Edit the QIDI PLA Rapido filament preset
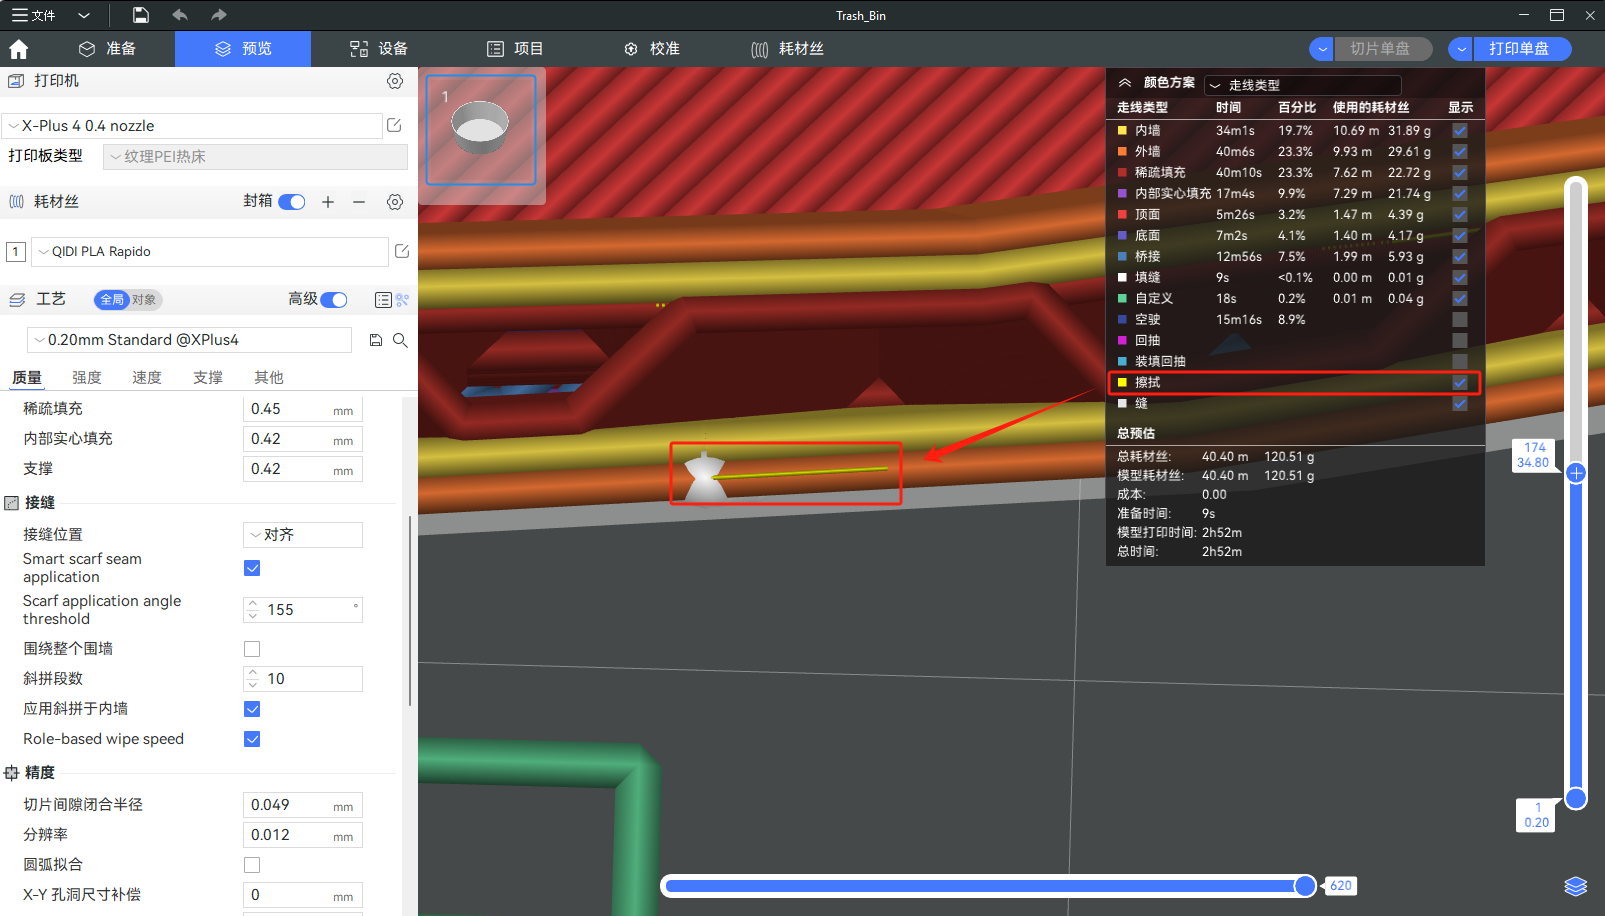This screenshot has width=1605, height=916. point(402,252)
